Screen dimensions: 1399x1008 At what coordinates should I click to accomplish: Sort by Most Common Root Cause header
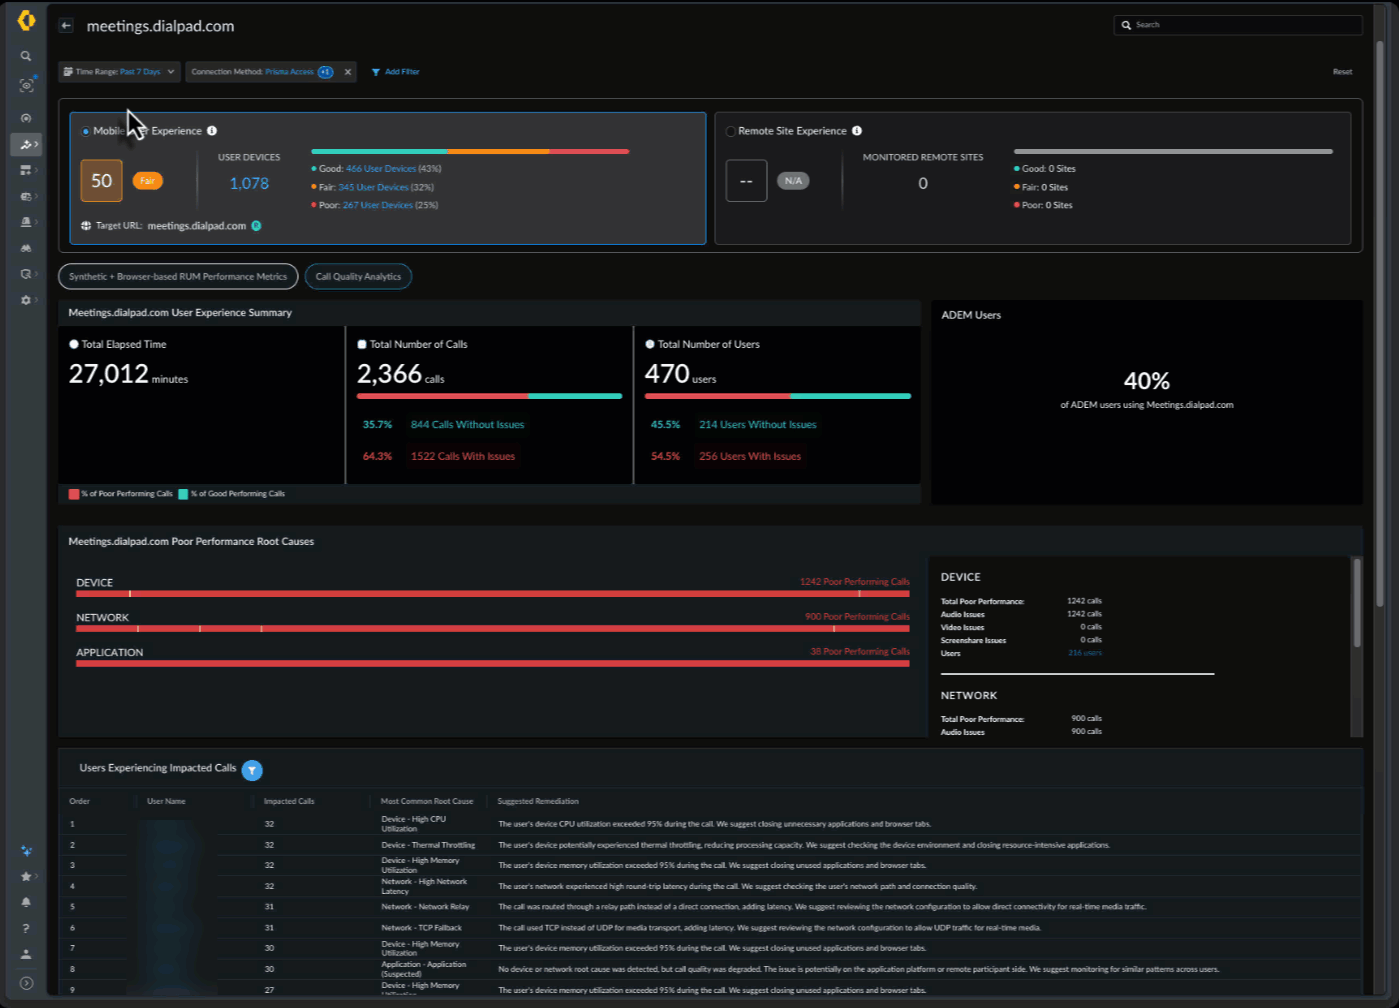pos(427,801)
